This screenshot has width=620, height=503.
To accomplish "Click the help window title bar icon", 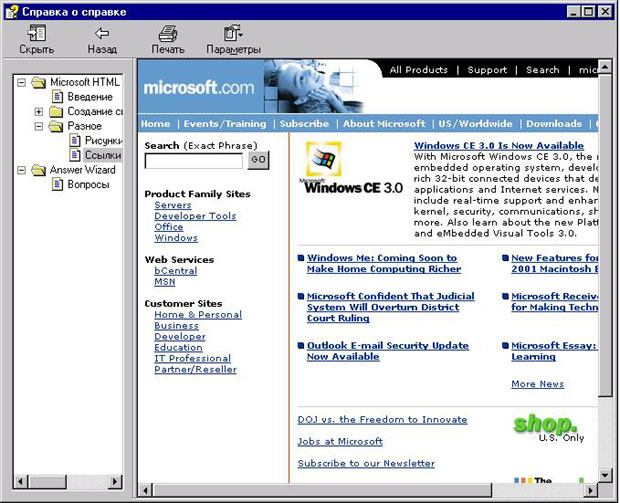I will (12, 12).
